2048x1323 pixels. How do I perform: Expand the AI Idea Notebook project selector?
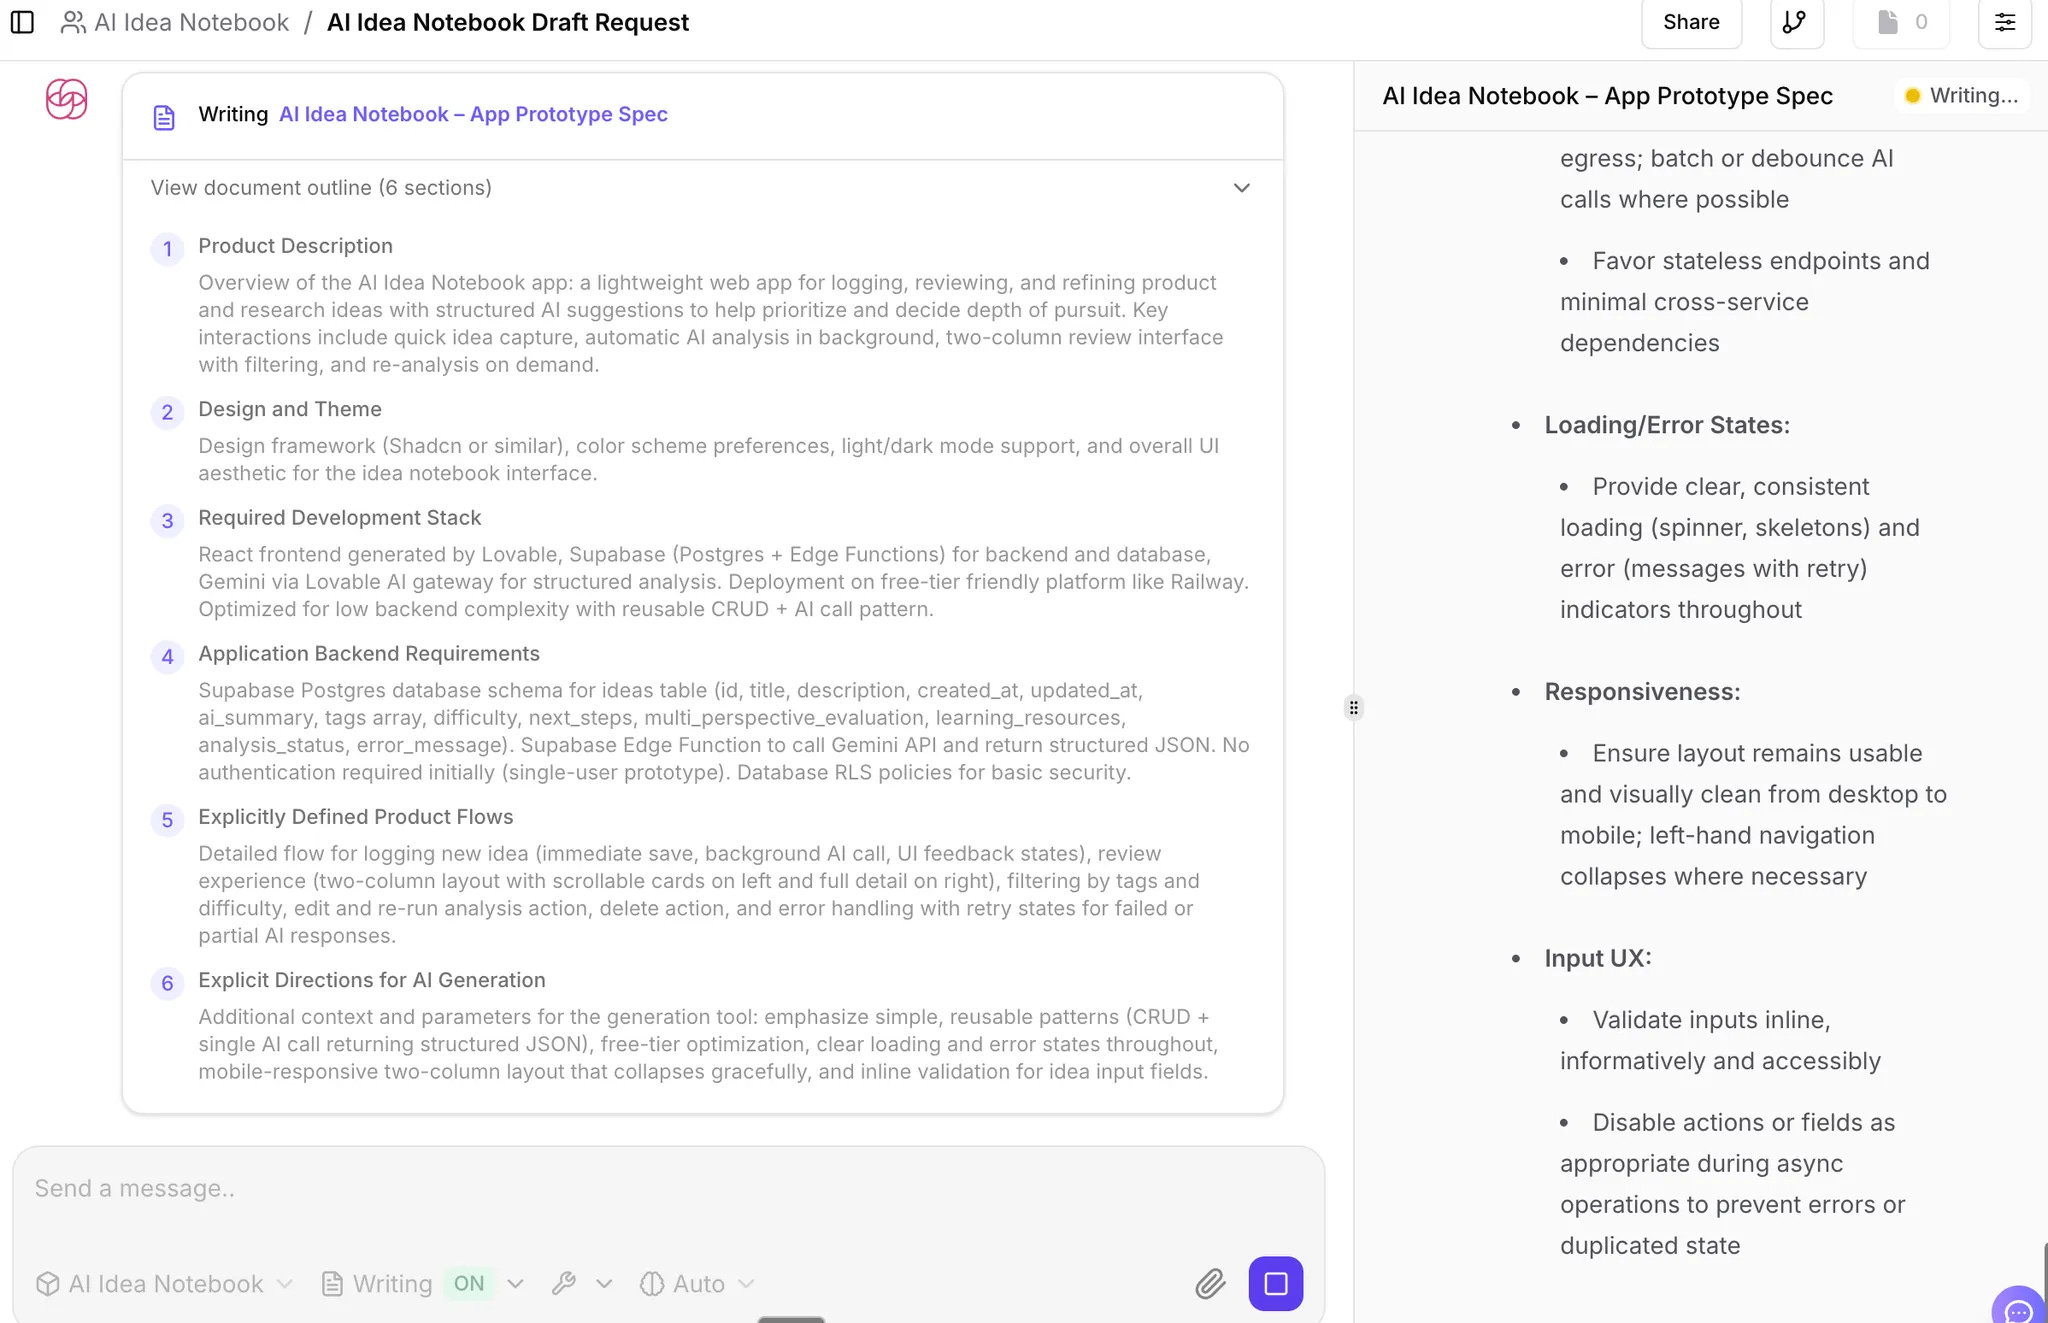point(165,1283)
